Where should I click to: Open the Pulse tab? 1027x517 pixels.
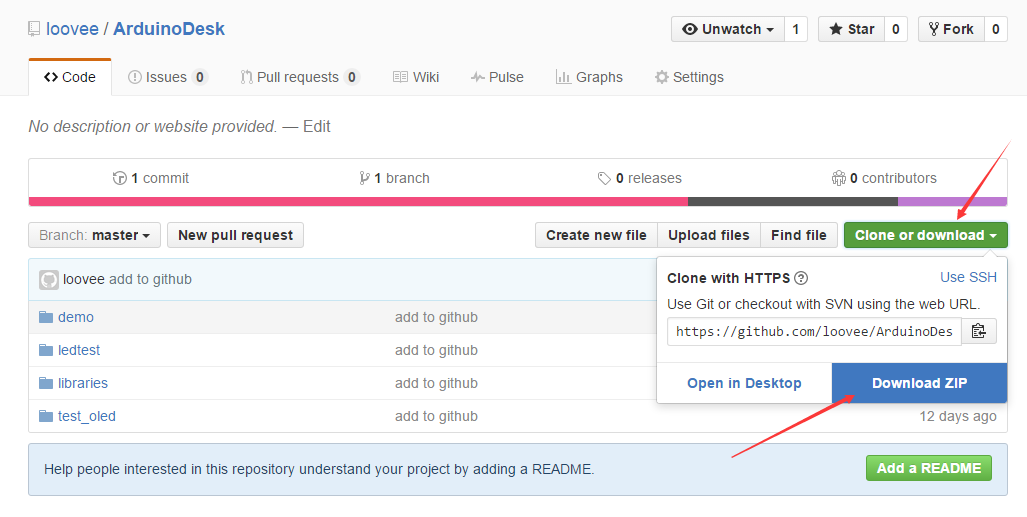497,77
